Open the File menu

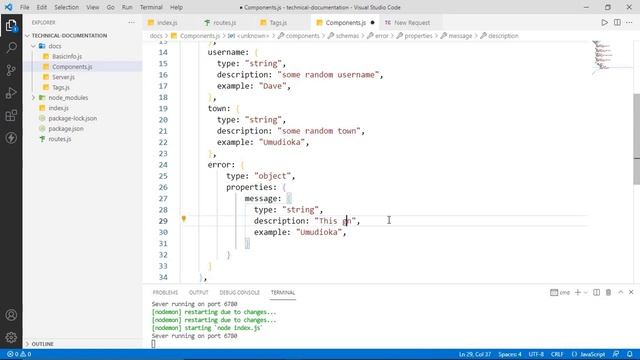tap(24, 7)
